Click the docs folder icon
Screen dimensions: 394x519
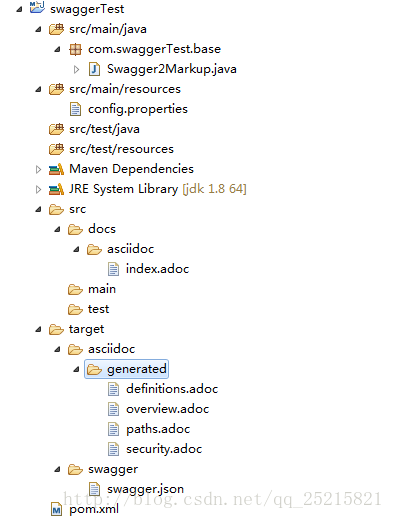pyautogui.click(x=75, y=230)
